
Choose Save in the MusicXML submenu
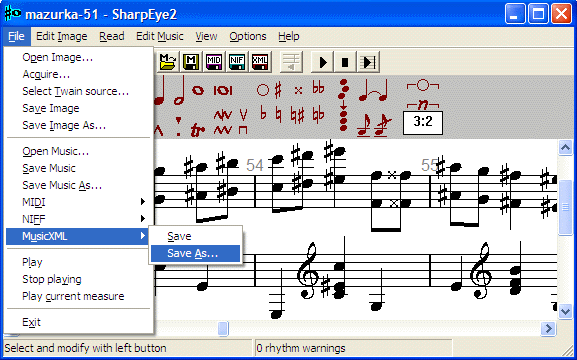pos(195,236)
